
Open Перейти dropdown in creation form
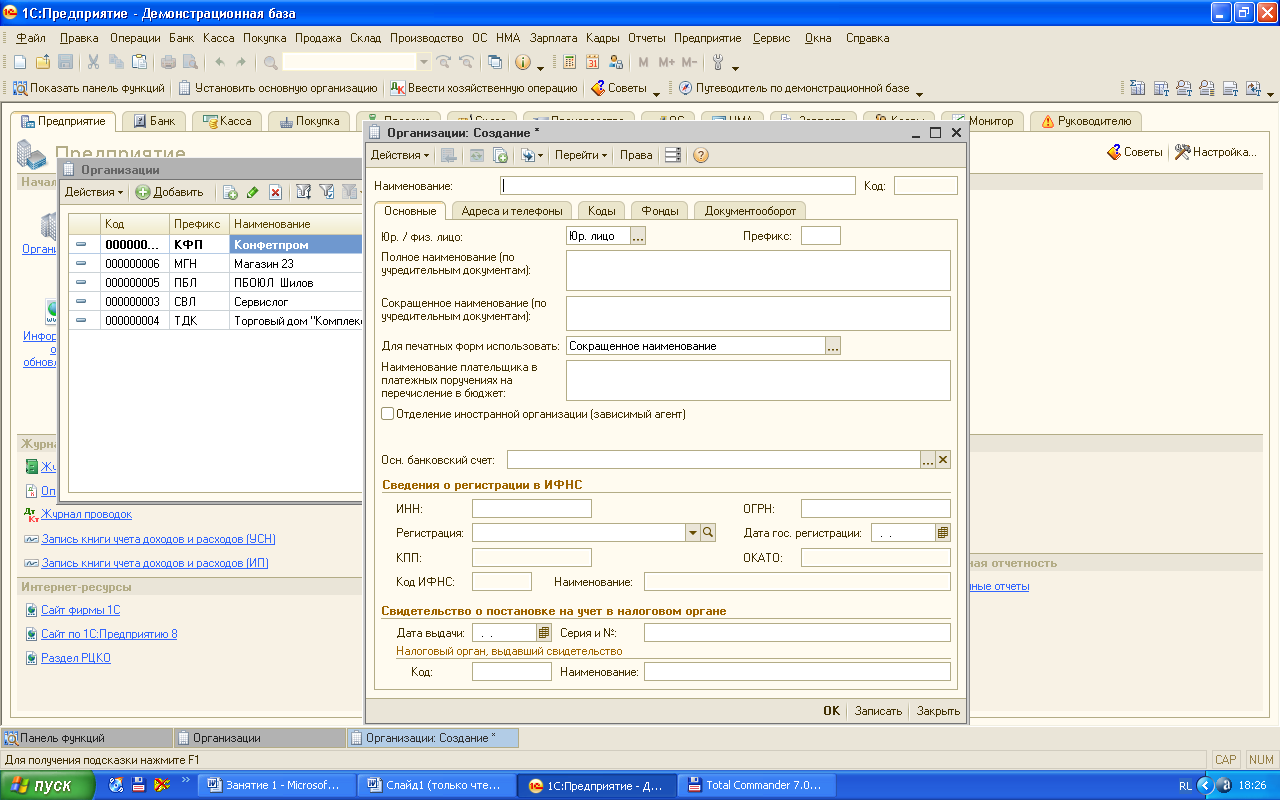581,155
